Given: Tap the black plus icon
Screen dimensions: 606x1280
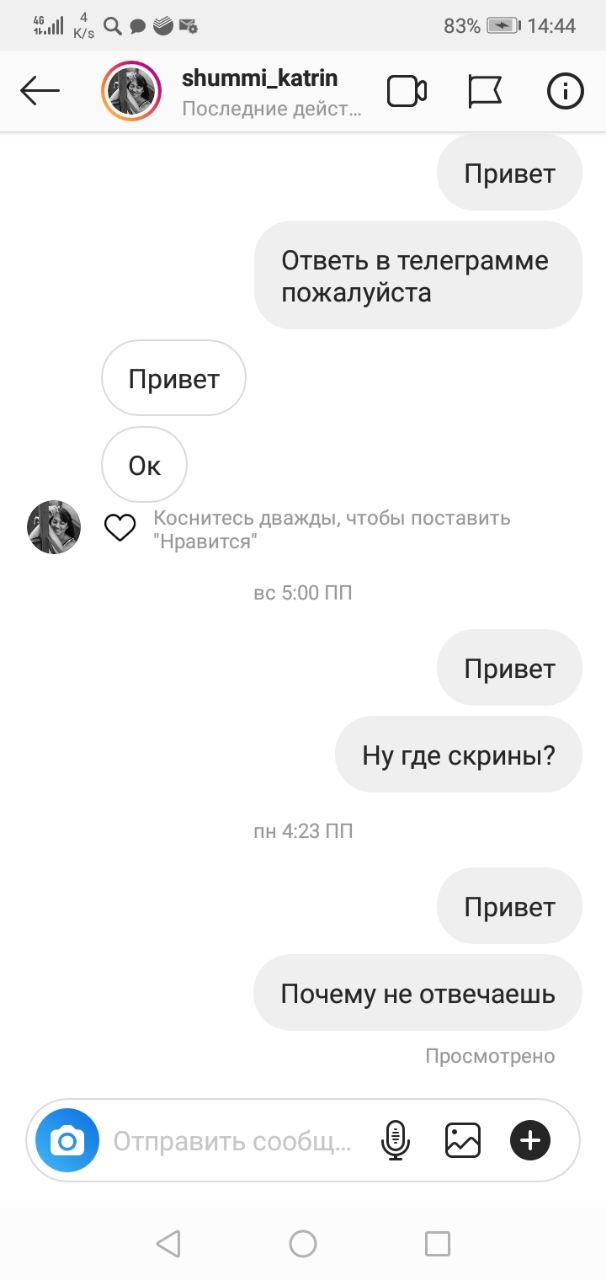Looking at the screenshot, I should [x=530, y=1140].
